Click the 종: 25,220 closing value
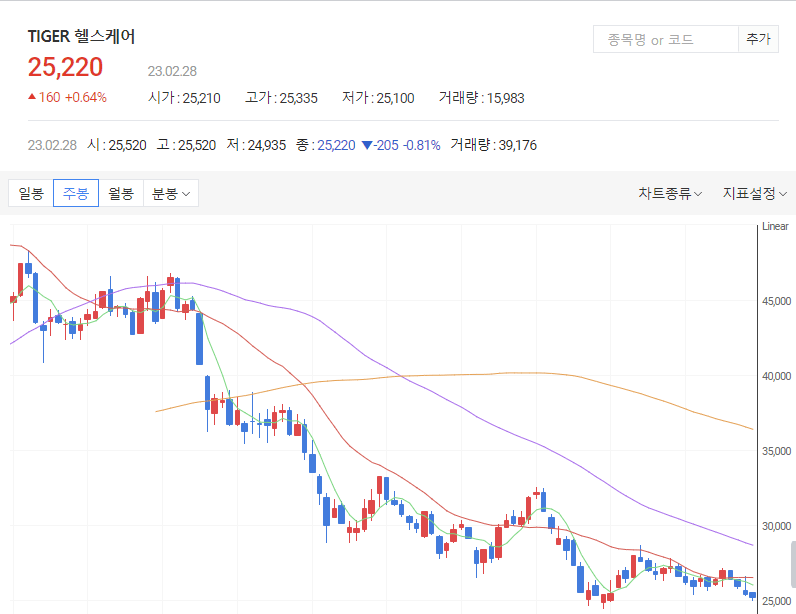Screen dimensions: 796x614 click(326, 145)
